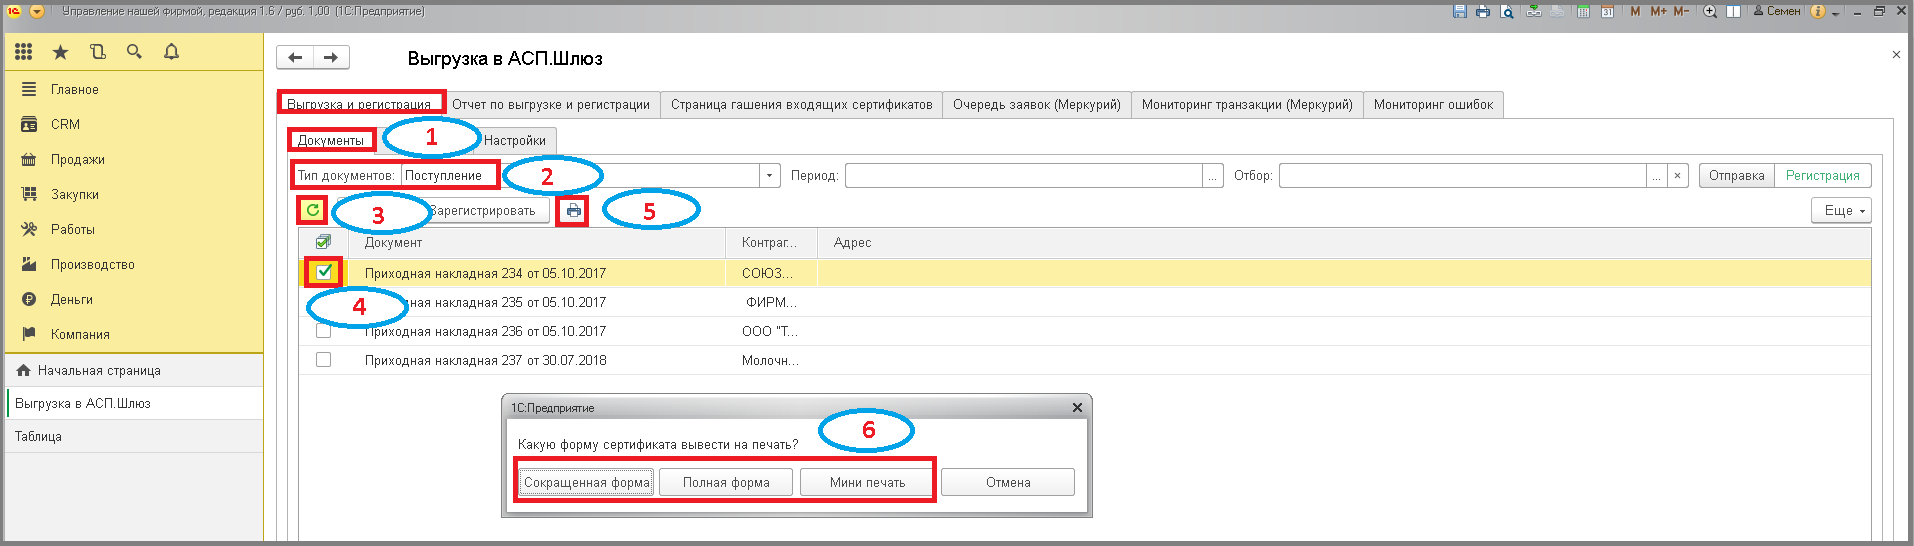Screen dimensions: 1914x546
Task: Switch to Отправка mode toggle
Action: (x=1736, y=175)
